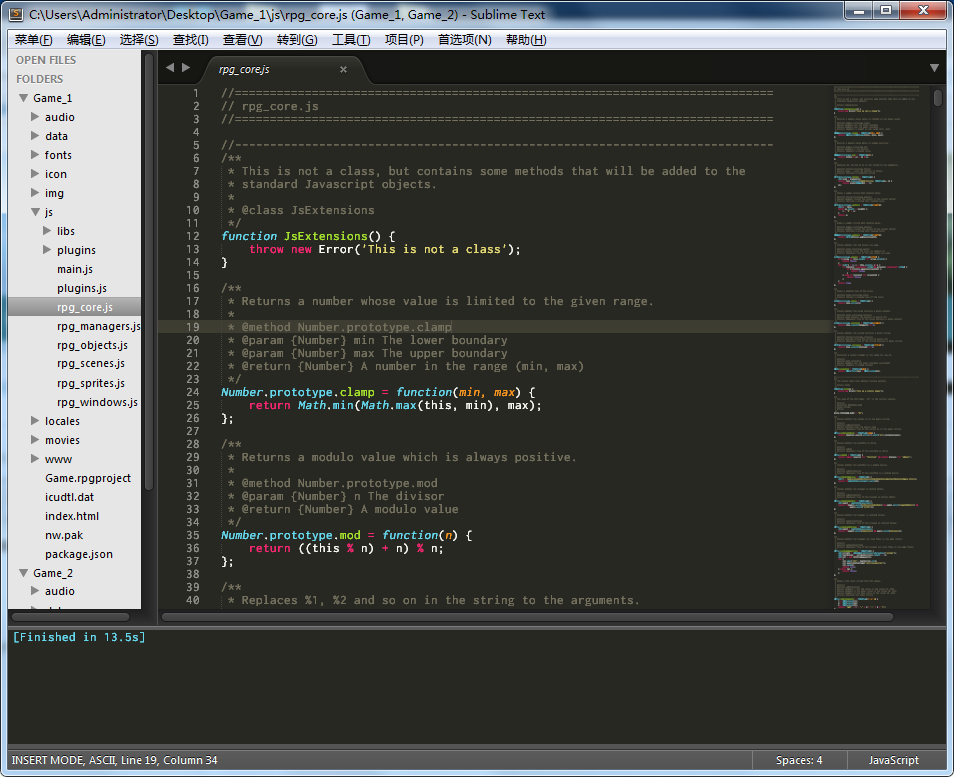Close the rpg_core.js tab
Screen dimensions: 954x777
[343, 69]
